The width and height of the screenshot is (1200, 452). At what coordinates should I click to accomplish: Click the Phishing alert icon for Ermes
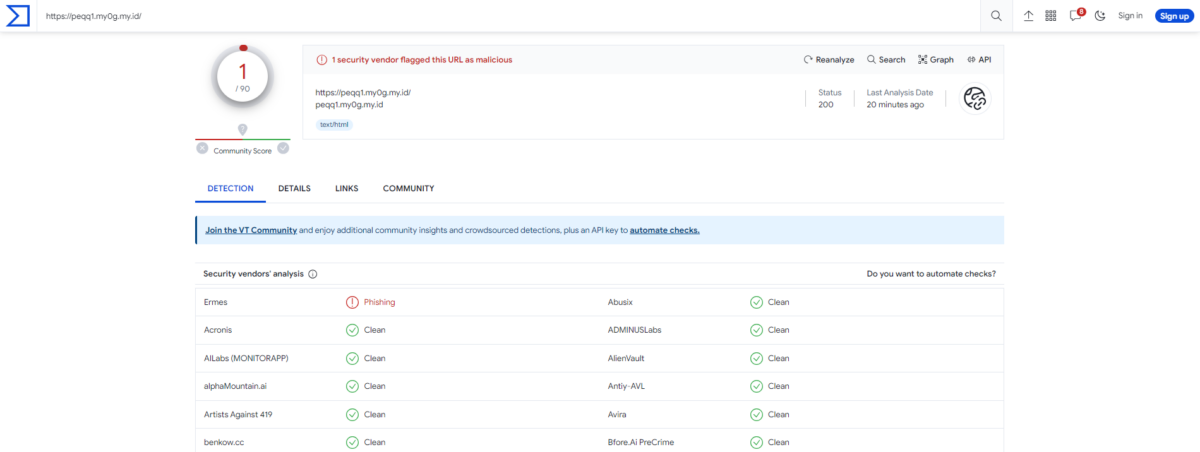click(352, 302)
